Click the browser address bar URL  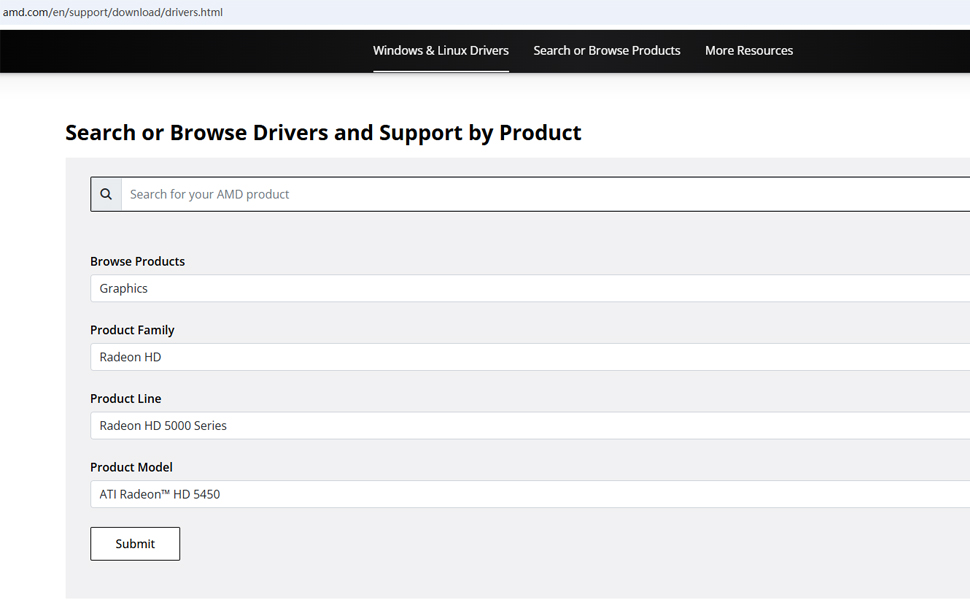click(x=113, y=12)
